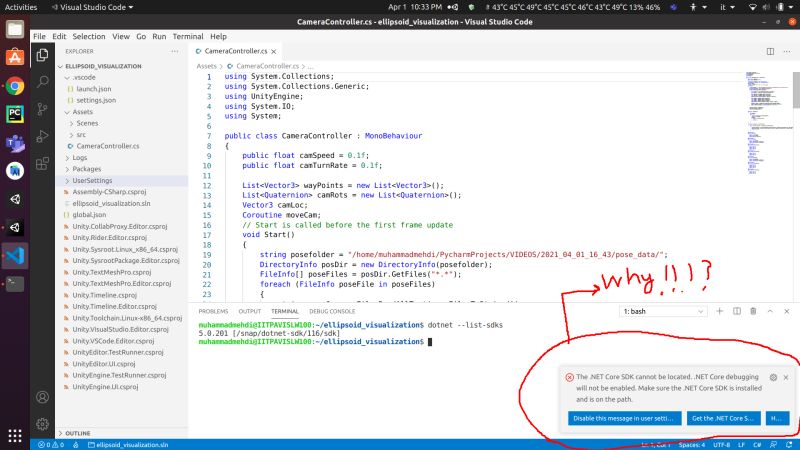The width and height of the screenshot is (800, 450).
Task: Open Visual Studio Code app menu in top bar
Action: click(92, 7)
